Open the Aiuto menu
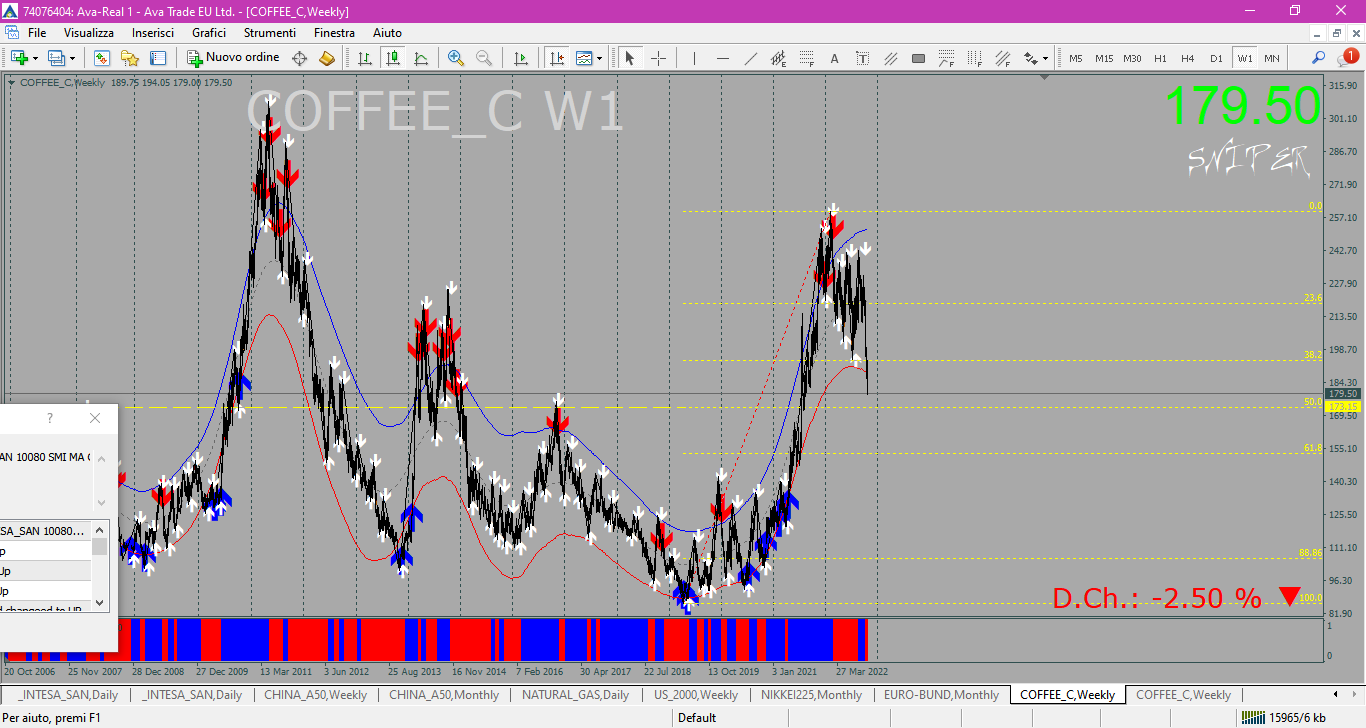This screenshot has height=728, width=1366. [x=387, y=33]
